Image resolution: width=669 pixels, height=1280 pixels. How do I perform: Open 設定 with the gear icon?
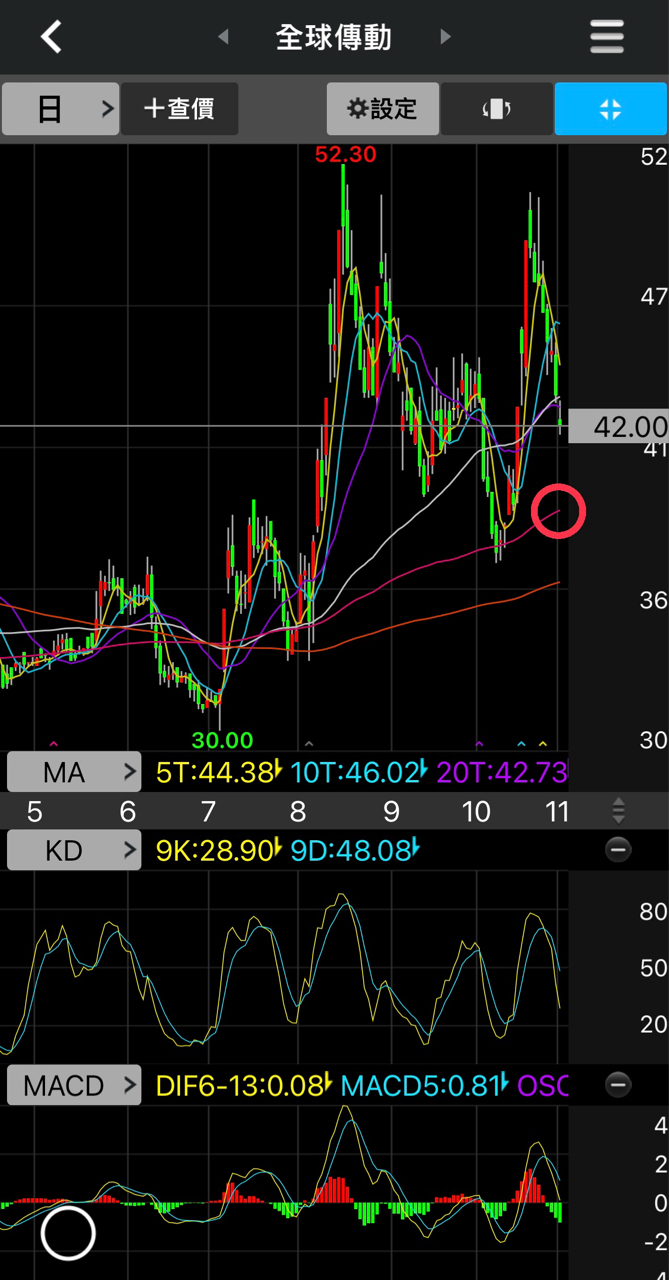click(x=382, y=109)
